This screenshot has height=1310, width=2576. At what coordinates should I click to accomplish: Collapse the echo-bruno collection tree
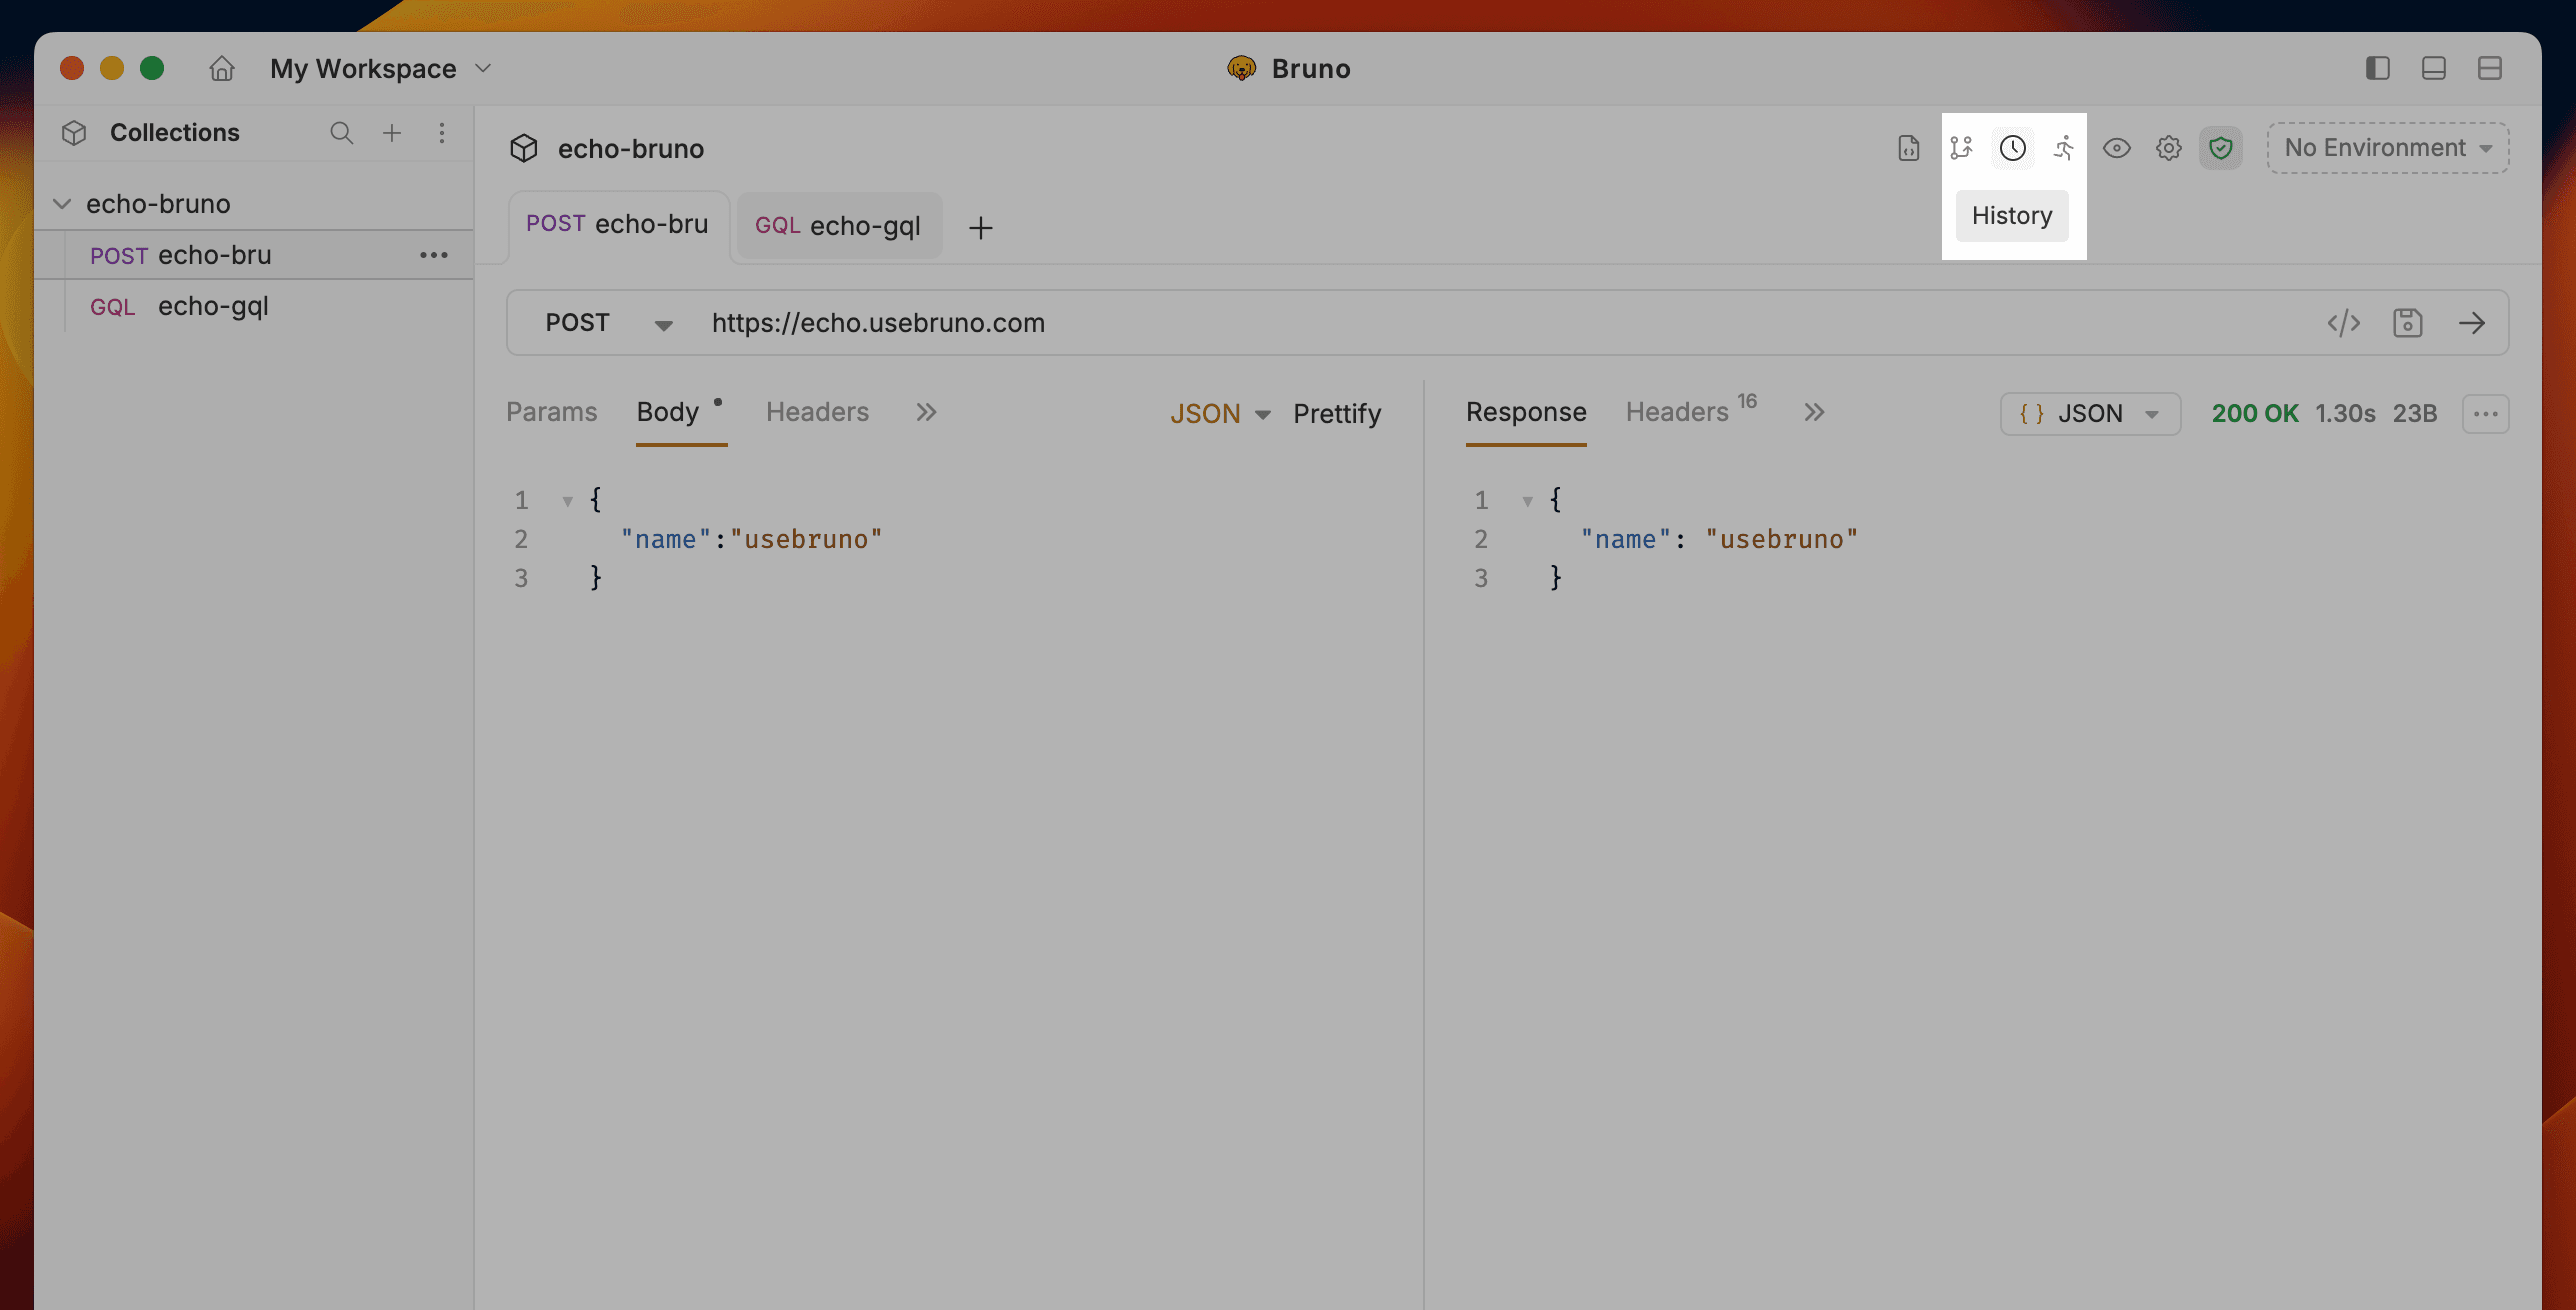coord(62,204)
